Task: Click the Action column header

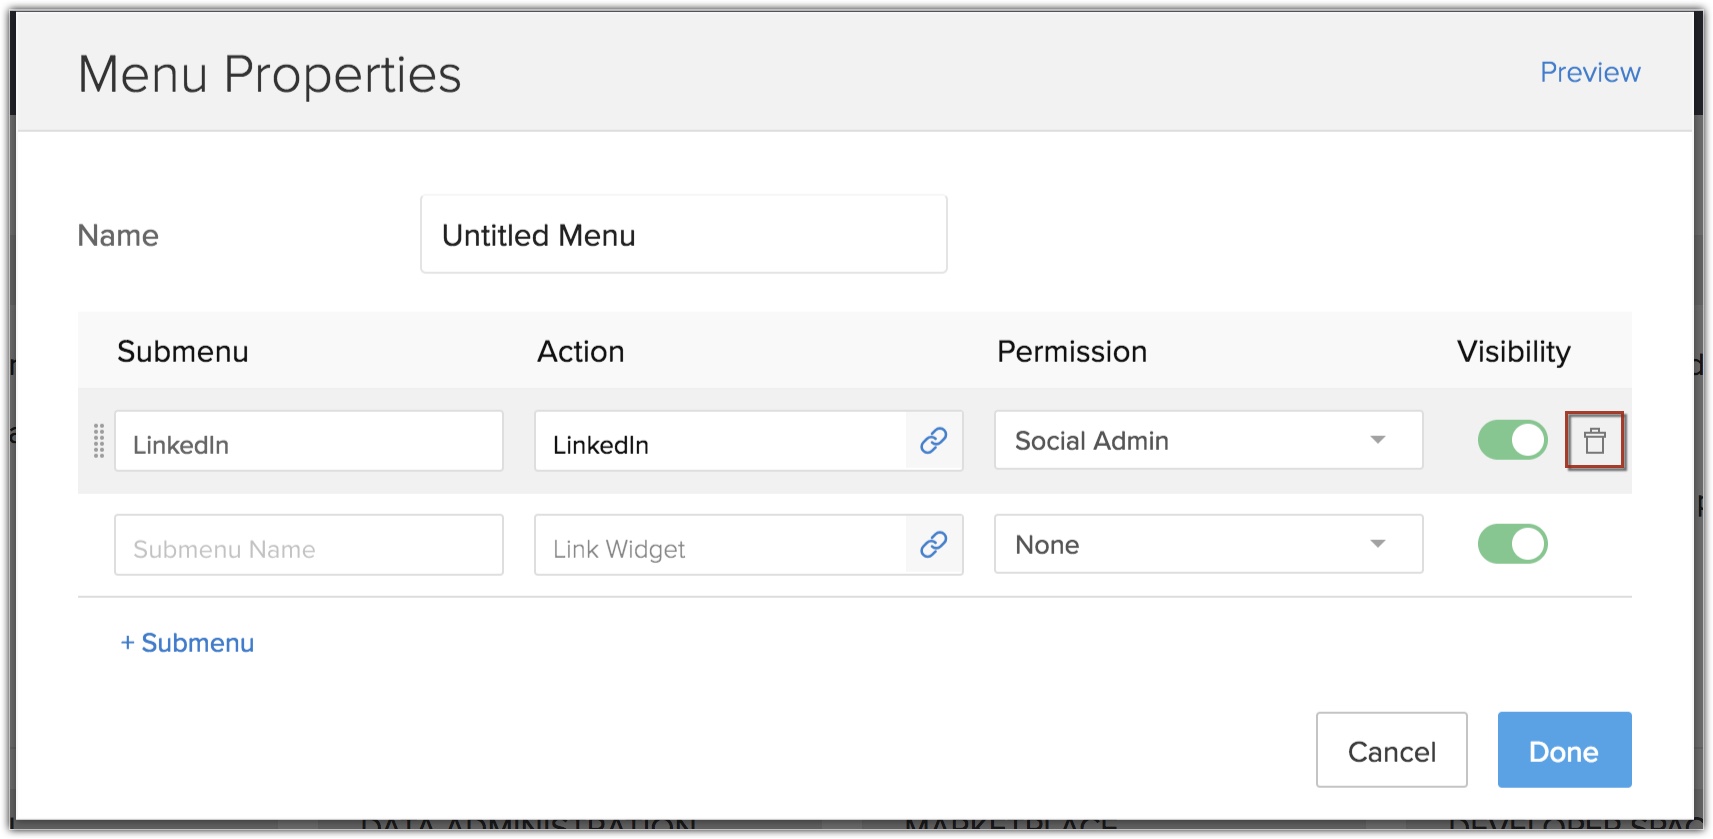Action: [580, 352]
